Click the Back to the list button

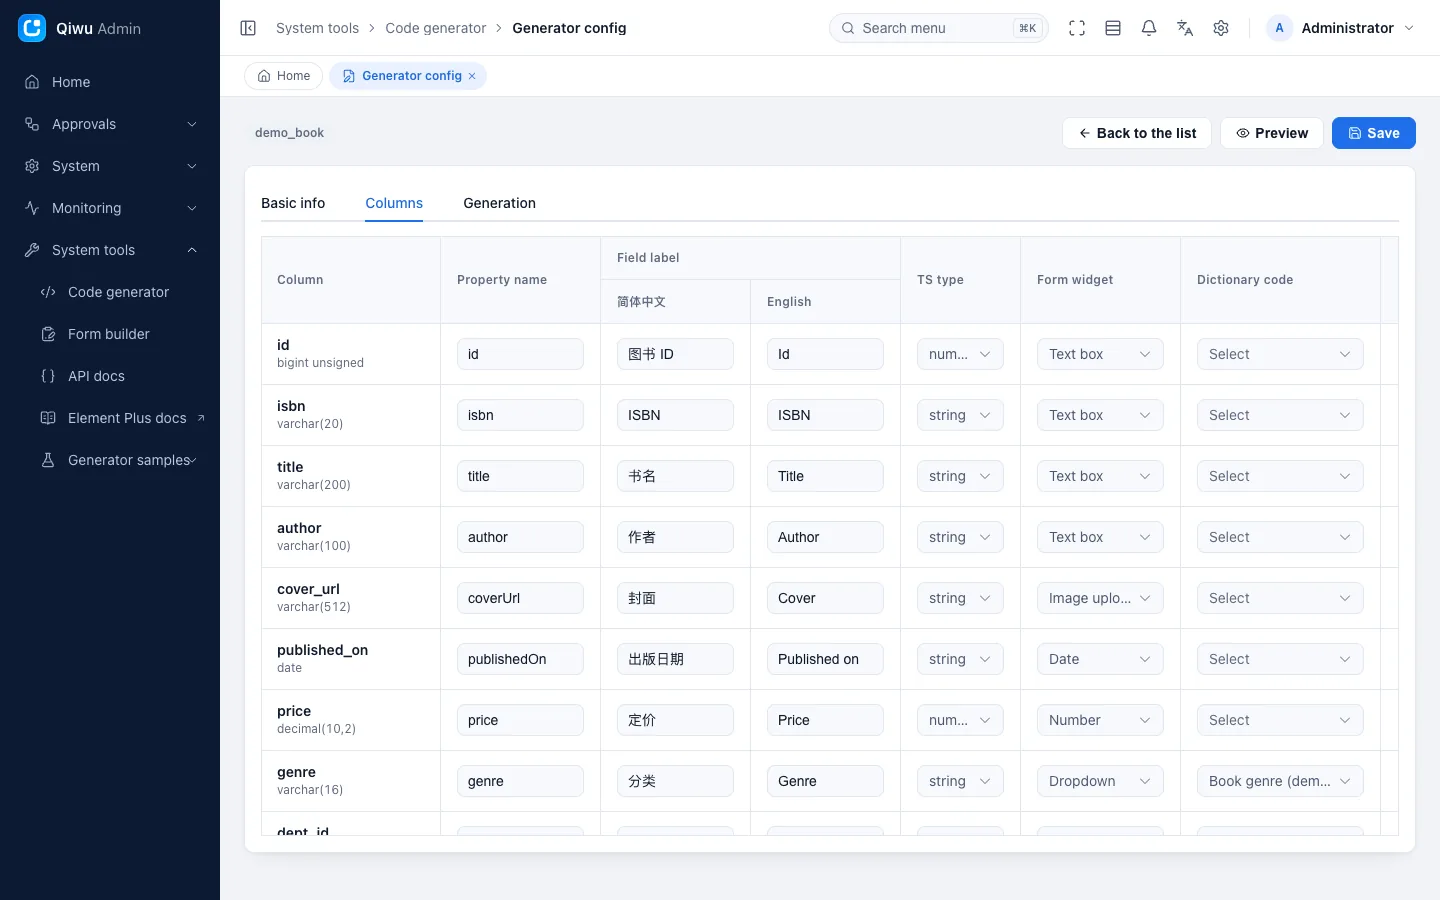pyautogui.click(x=1137, y=133)
